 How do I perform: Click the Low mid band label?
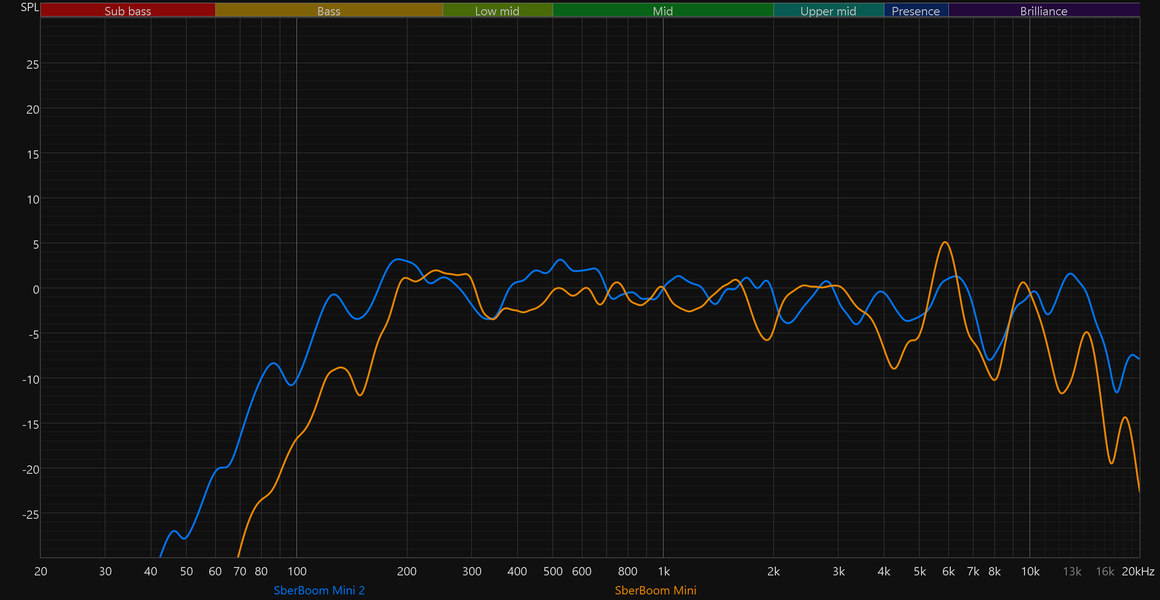pos(497,11)
